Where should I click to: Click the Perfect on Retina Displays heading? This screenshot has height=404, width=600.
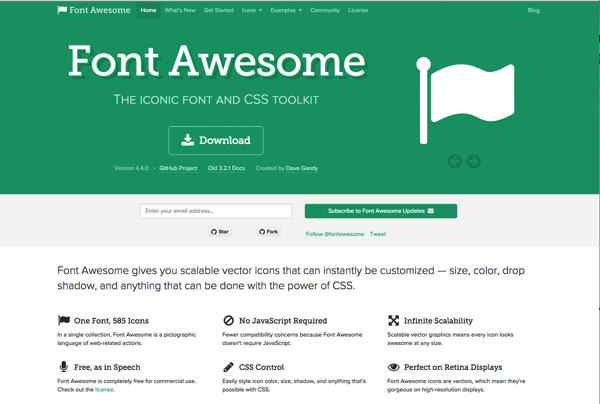coord(453,367)
